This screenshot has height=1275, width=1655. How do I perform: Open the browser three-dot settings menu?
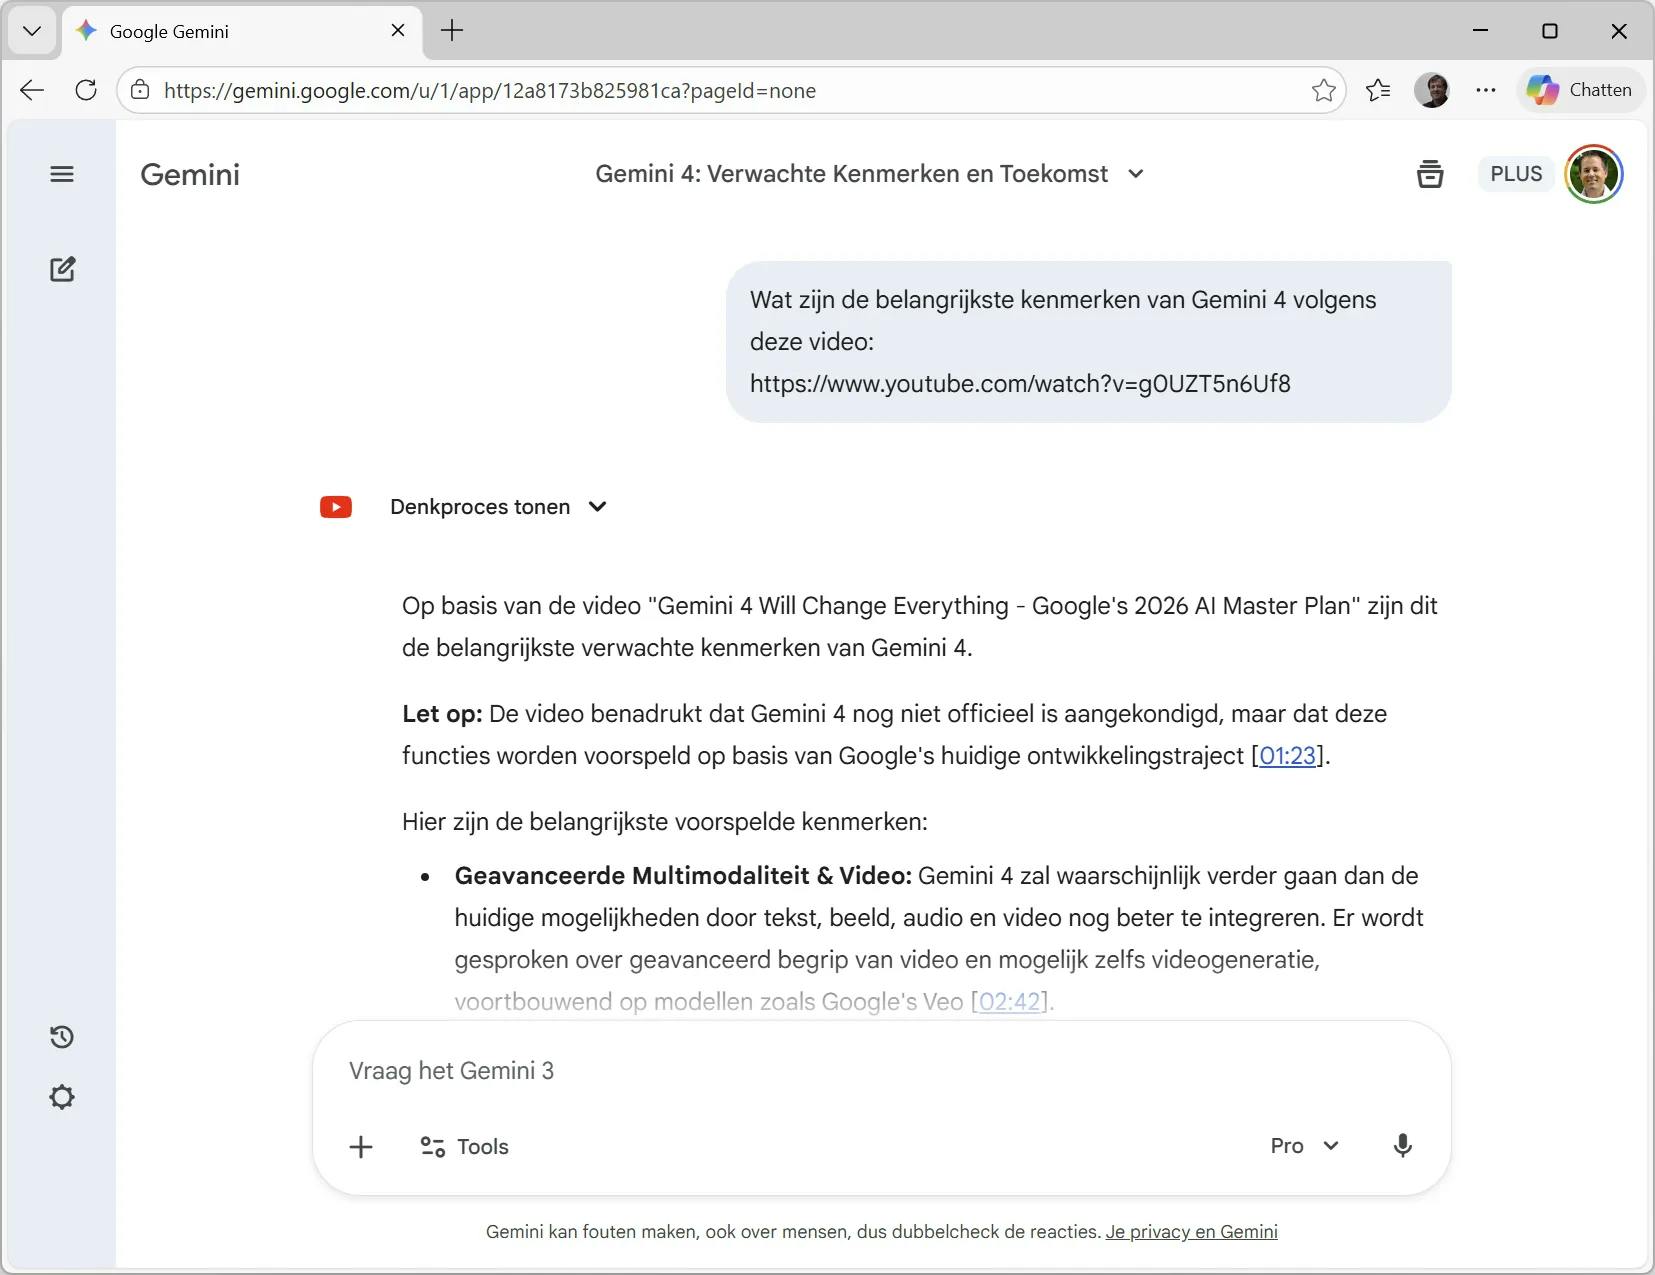click(1486, 90)
